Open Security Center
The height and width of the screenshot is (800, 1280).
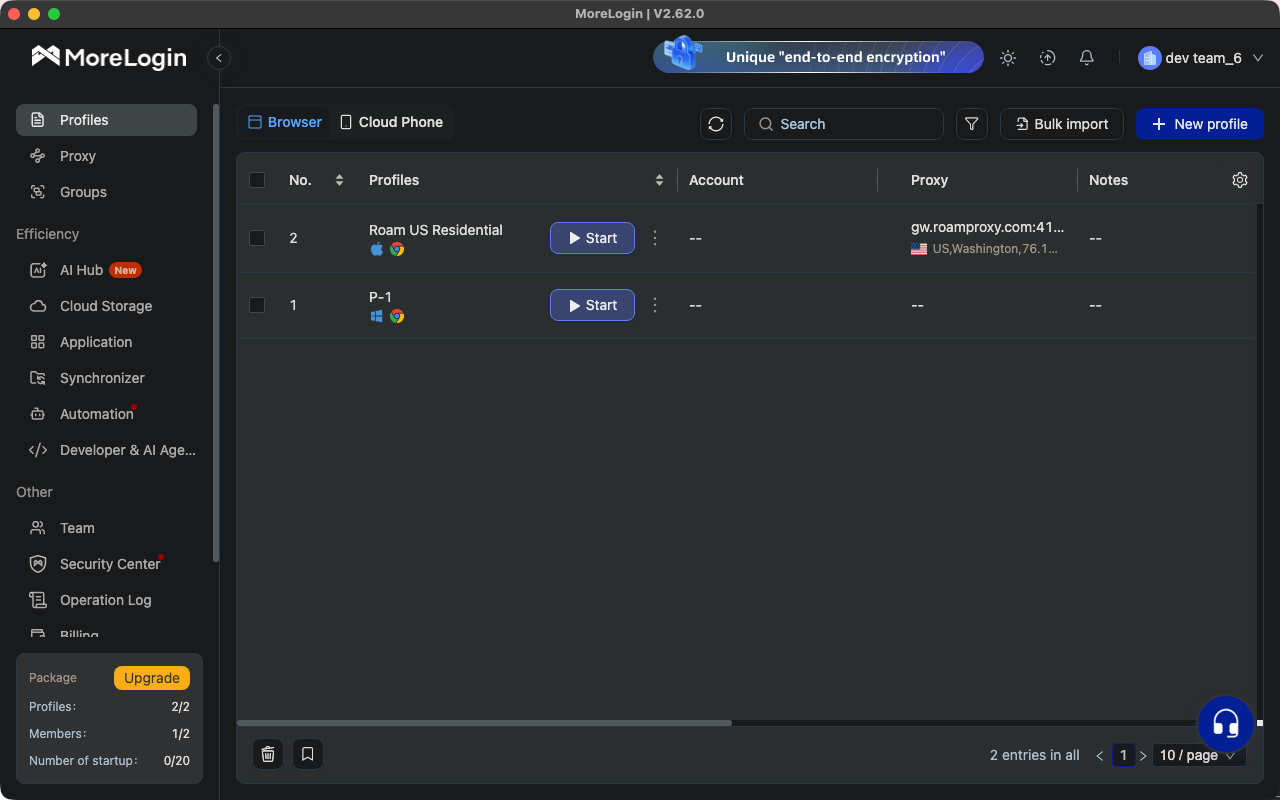tap(106, 564)
